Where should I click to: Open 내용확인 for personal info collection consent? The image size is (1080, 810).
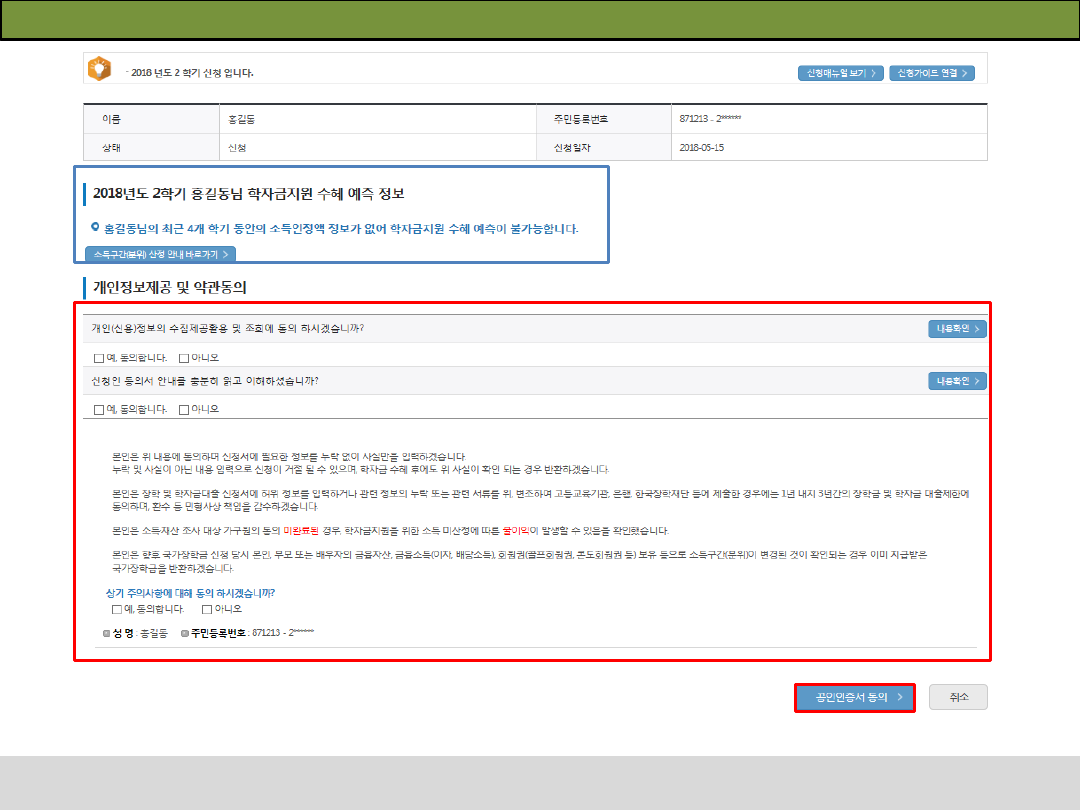pyautogui.click(x=957, y=329)
